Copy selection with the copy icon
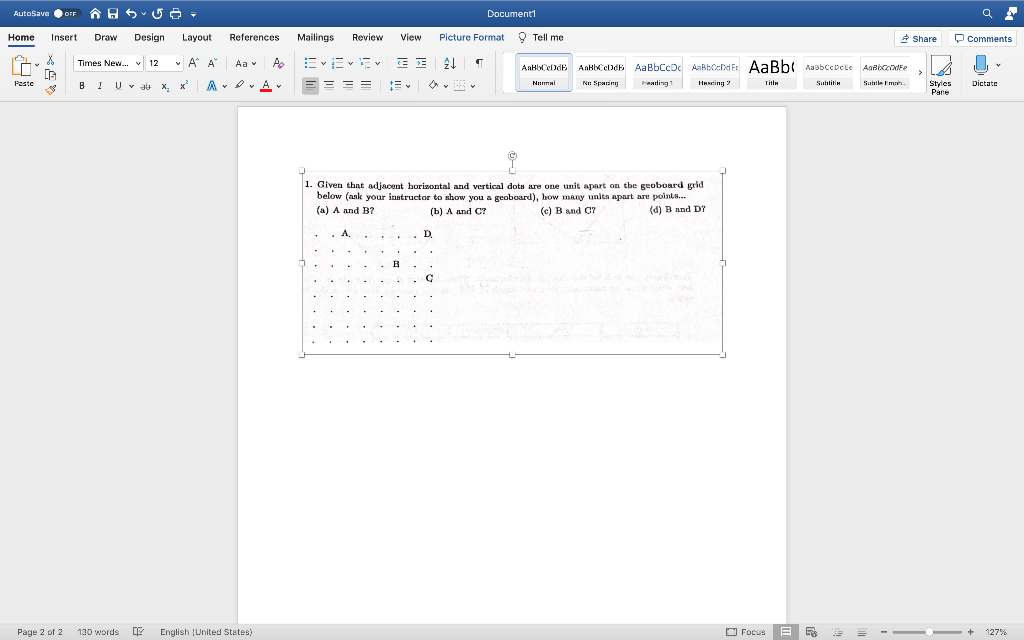This screenshot has width=1024, height=640. (50, 74)
